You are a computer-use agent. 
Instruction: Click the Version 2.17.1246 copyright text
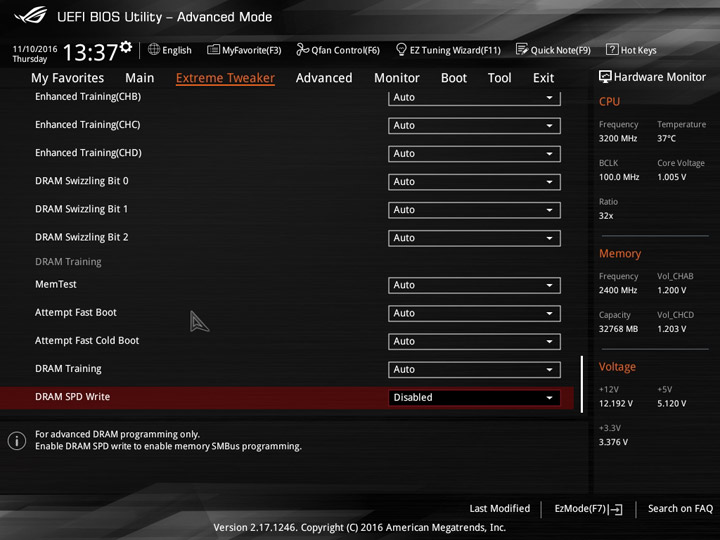coord(360,527)
